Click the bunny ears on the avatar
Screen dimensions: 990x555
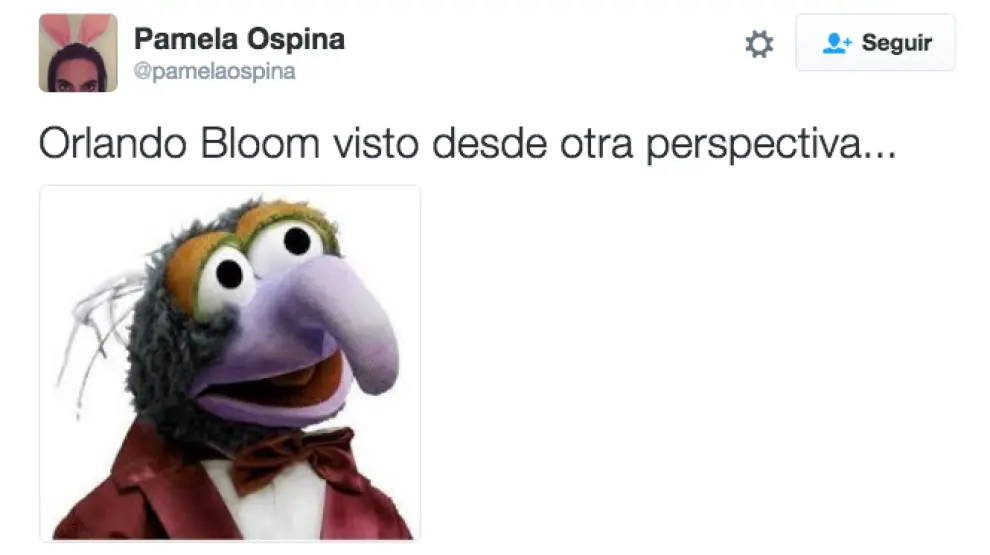[x=77, y=29]
